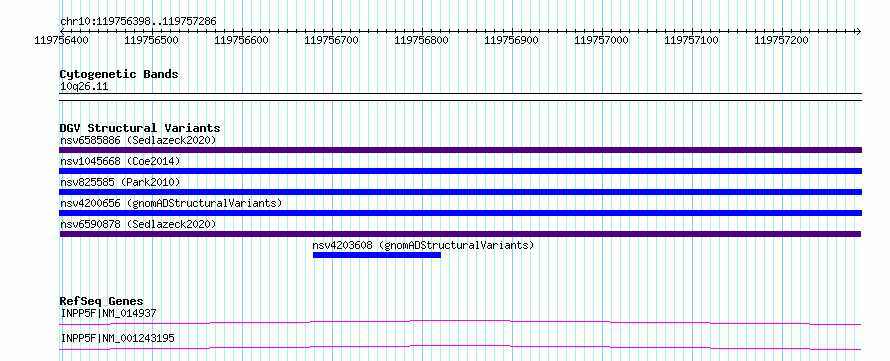Click ruler coordinate 119756400
This screenshot has height=361, width=890.
tap(61, 40)
